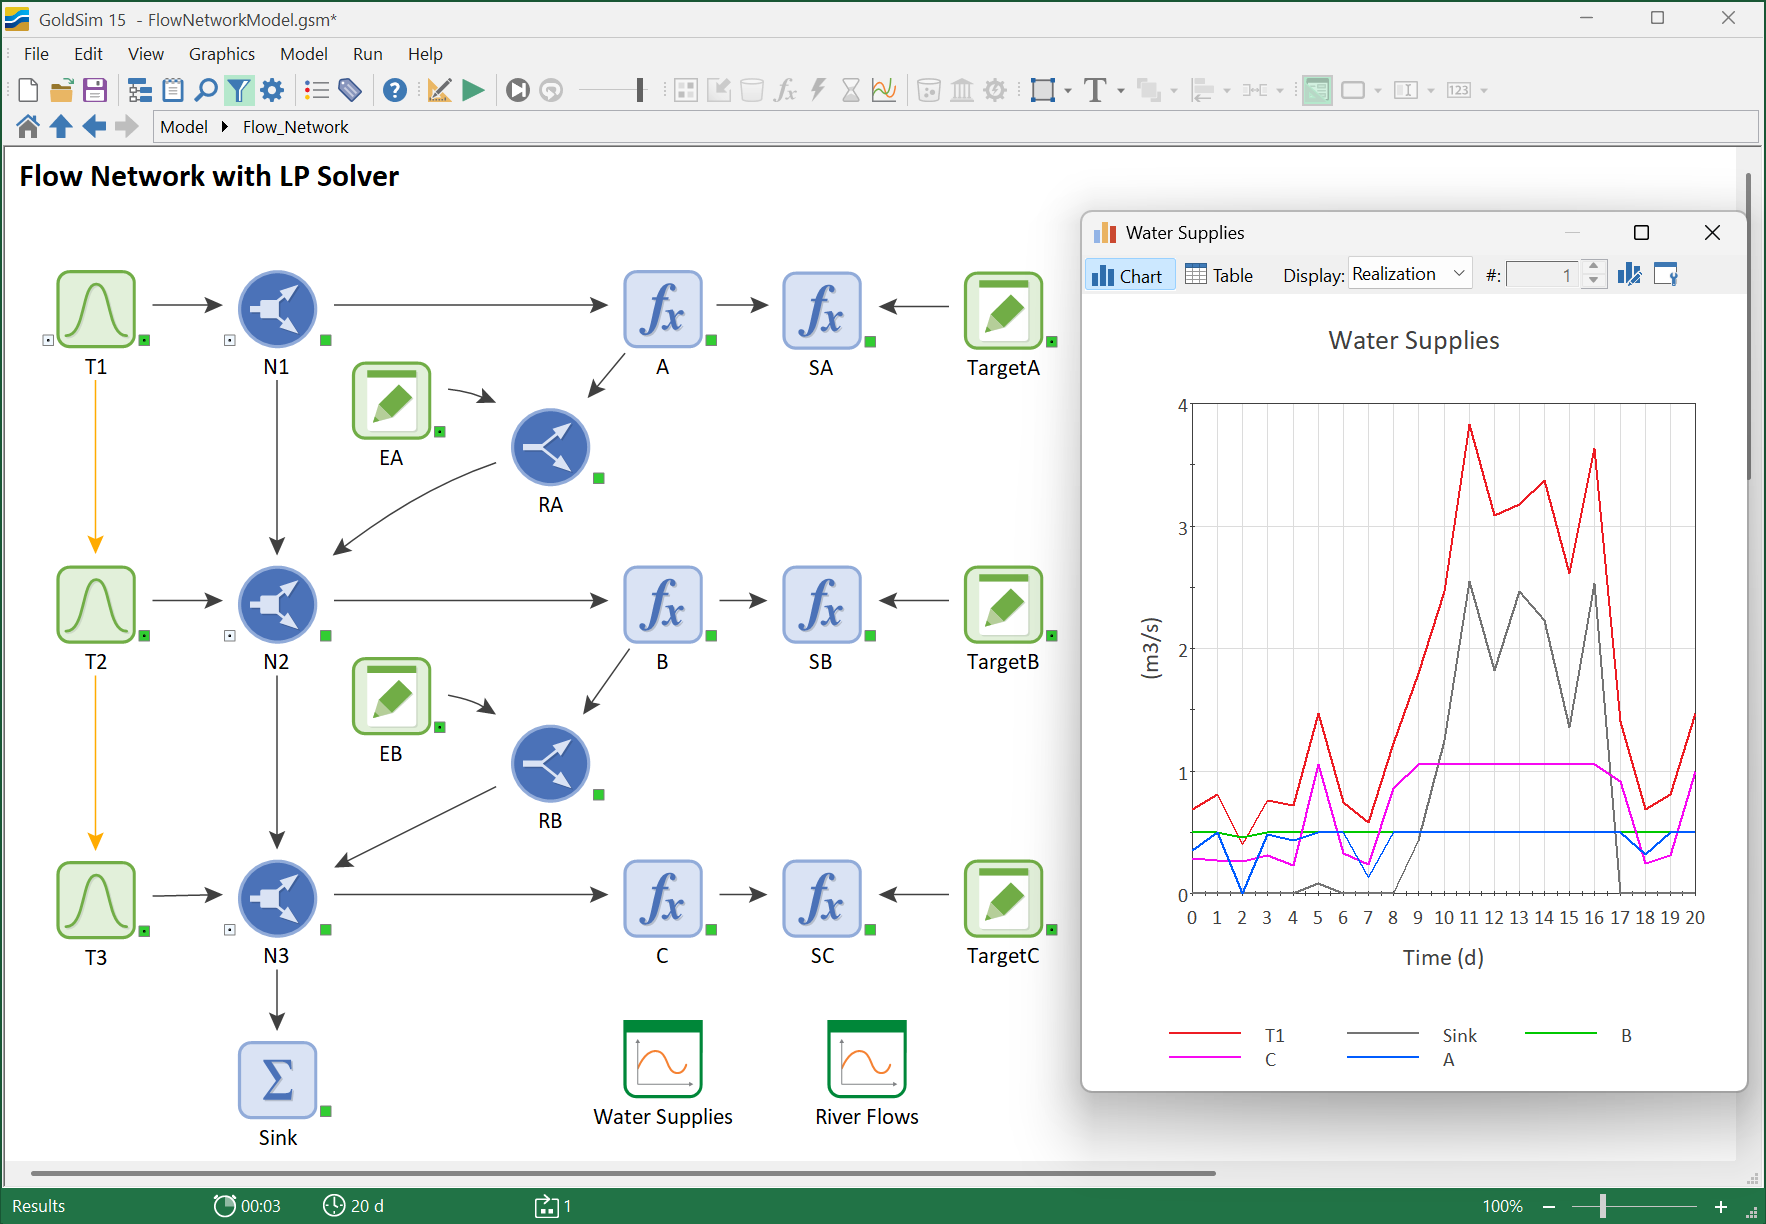This screenshot has width=1766, height=1224.
Task: Open the Model Browser tree icon
Action: 140,89
